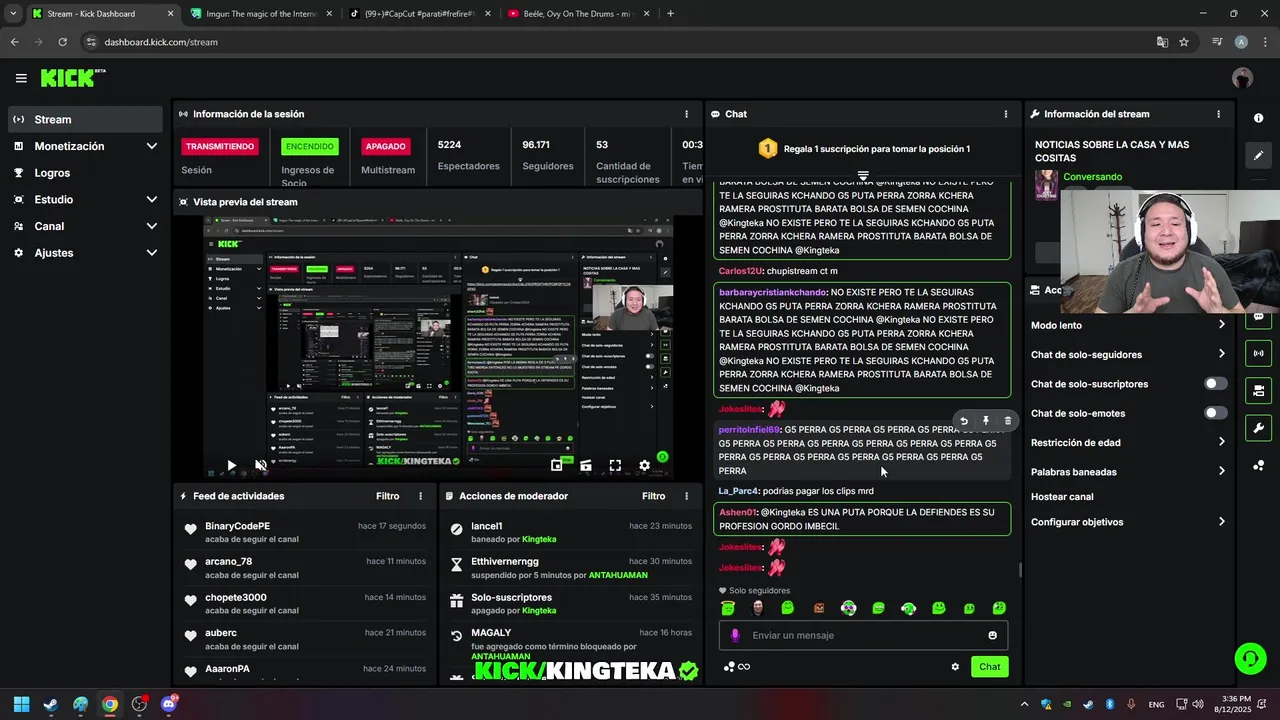
Task: Click username La_Parc4 in chat
Action: (x=738, y=491)
